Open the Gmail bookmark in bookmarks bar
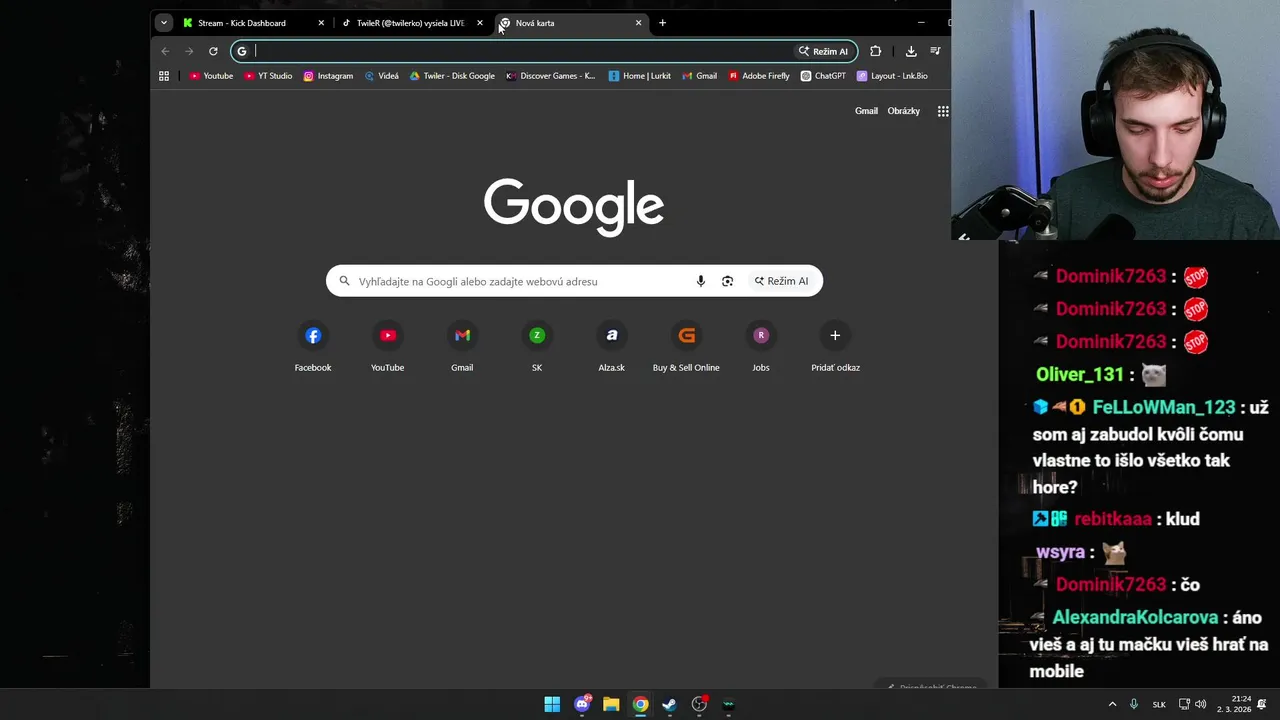The height and width of the screenshot is (720, 1280). 700,76
